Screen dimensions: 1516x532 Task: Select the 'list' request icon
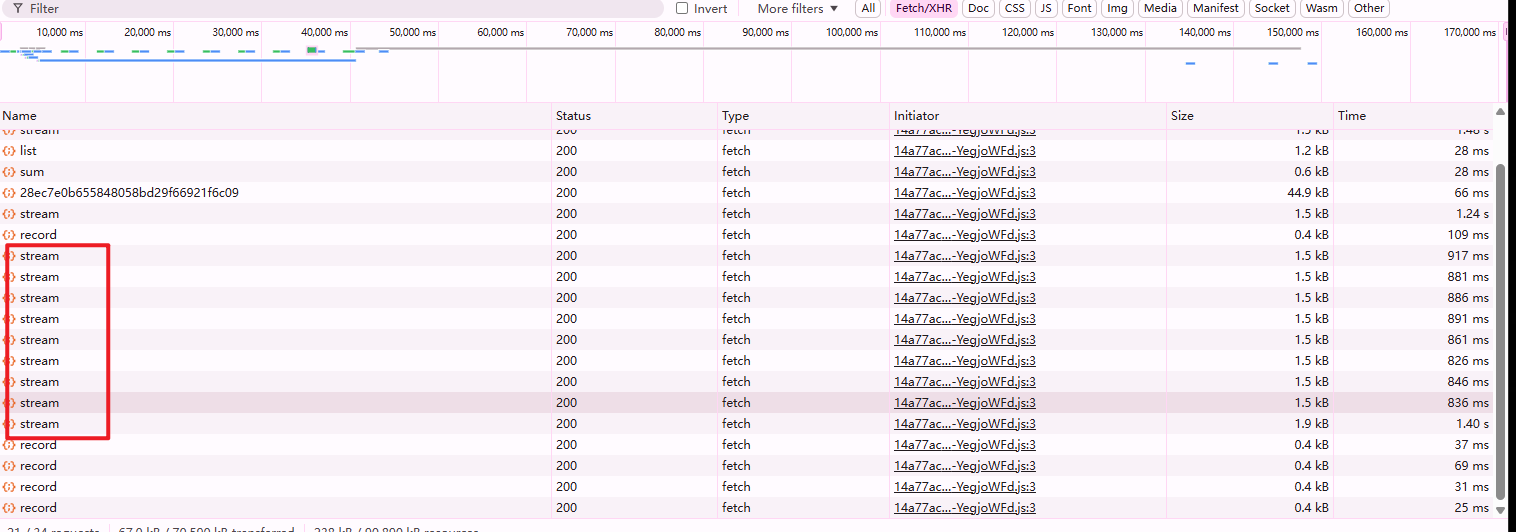pos(9,151)
